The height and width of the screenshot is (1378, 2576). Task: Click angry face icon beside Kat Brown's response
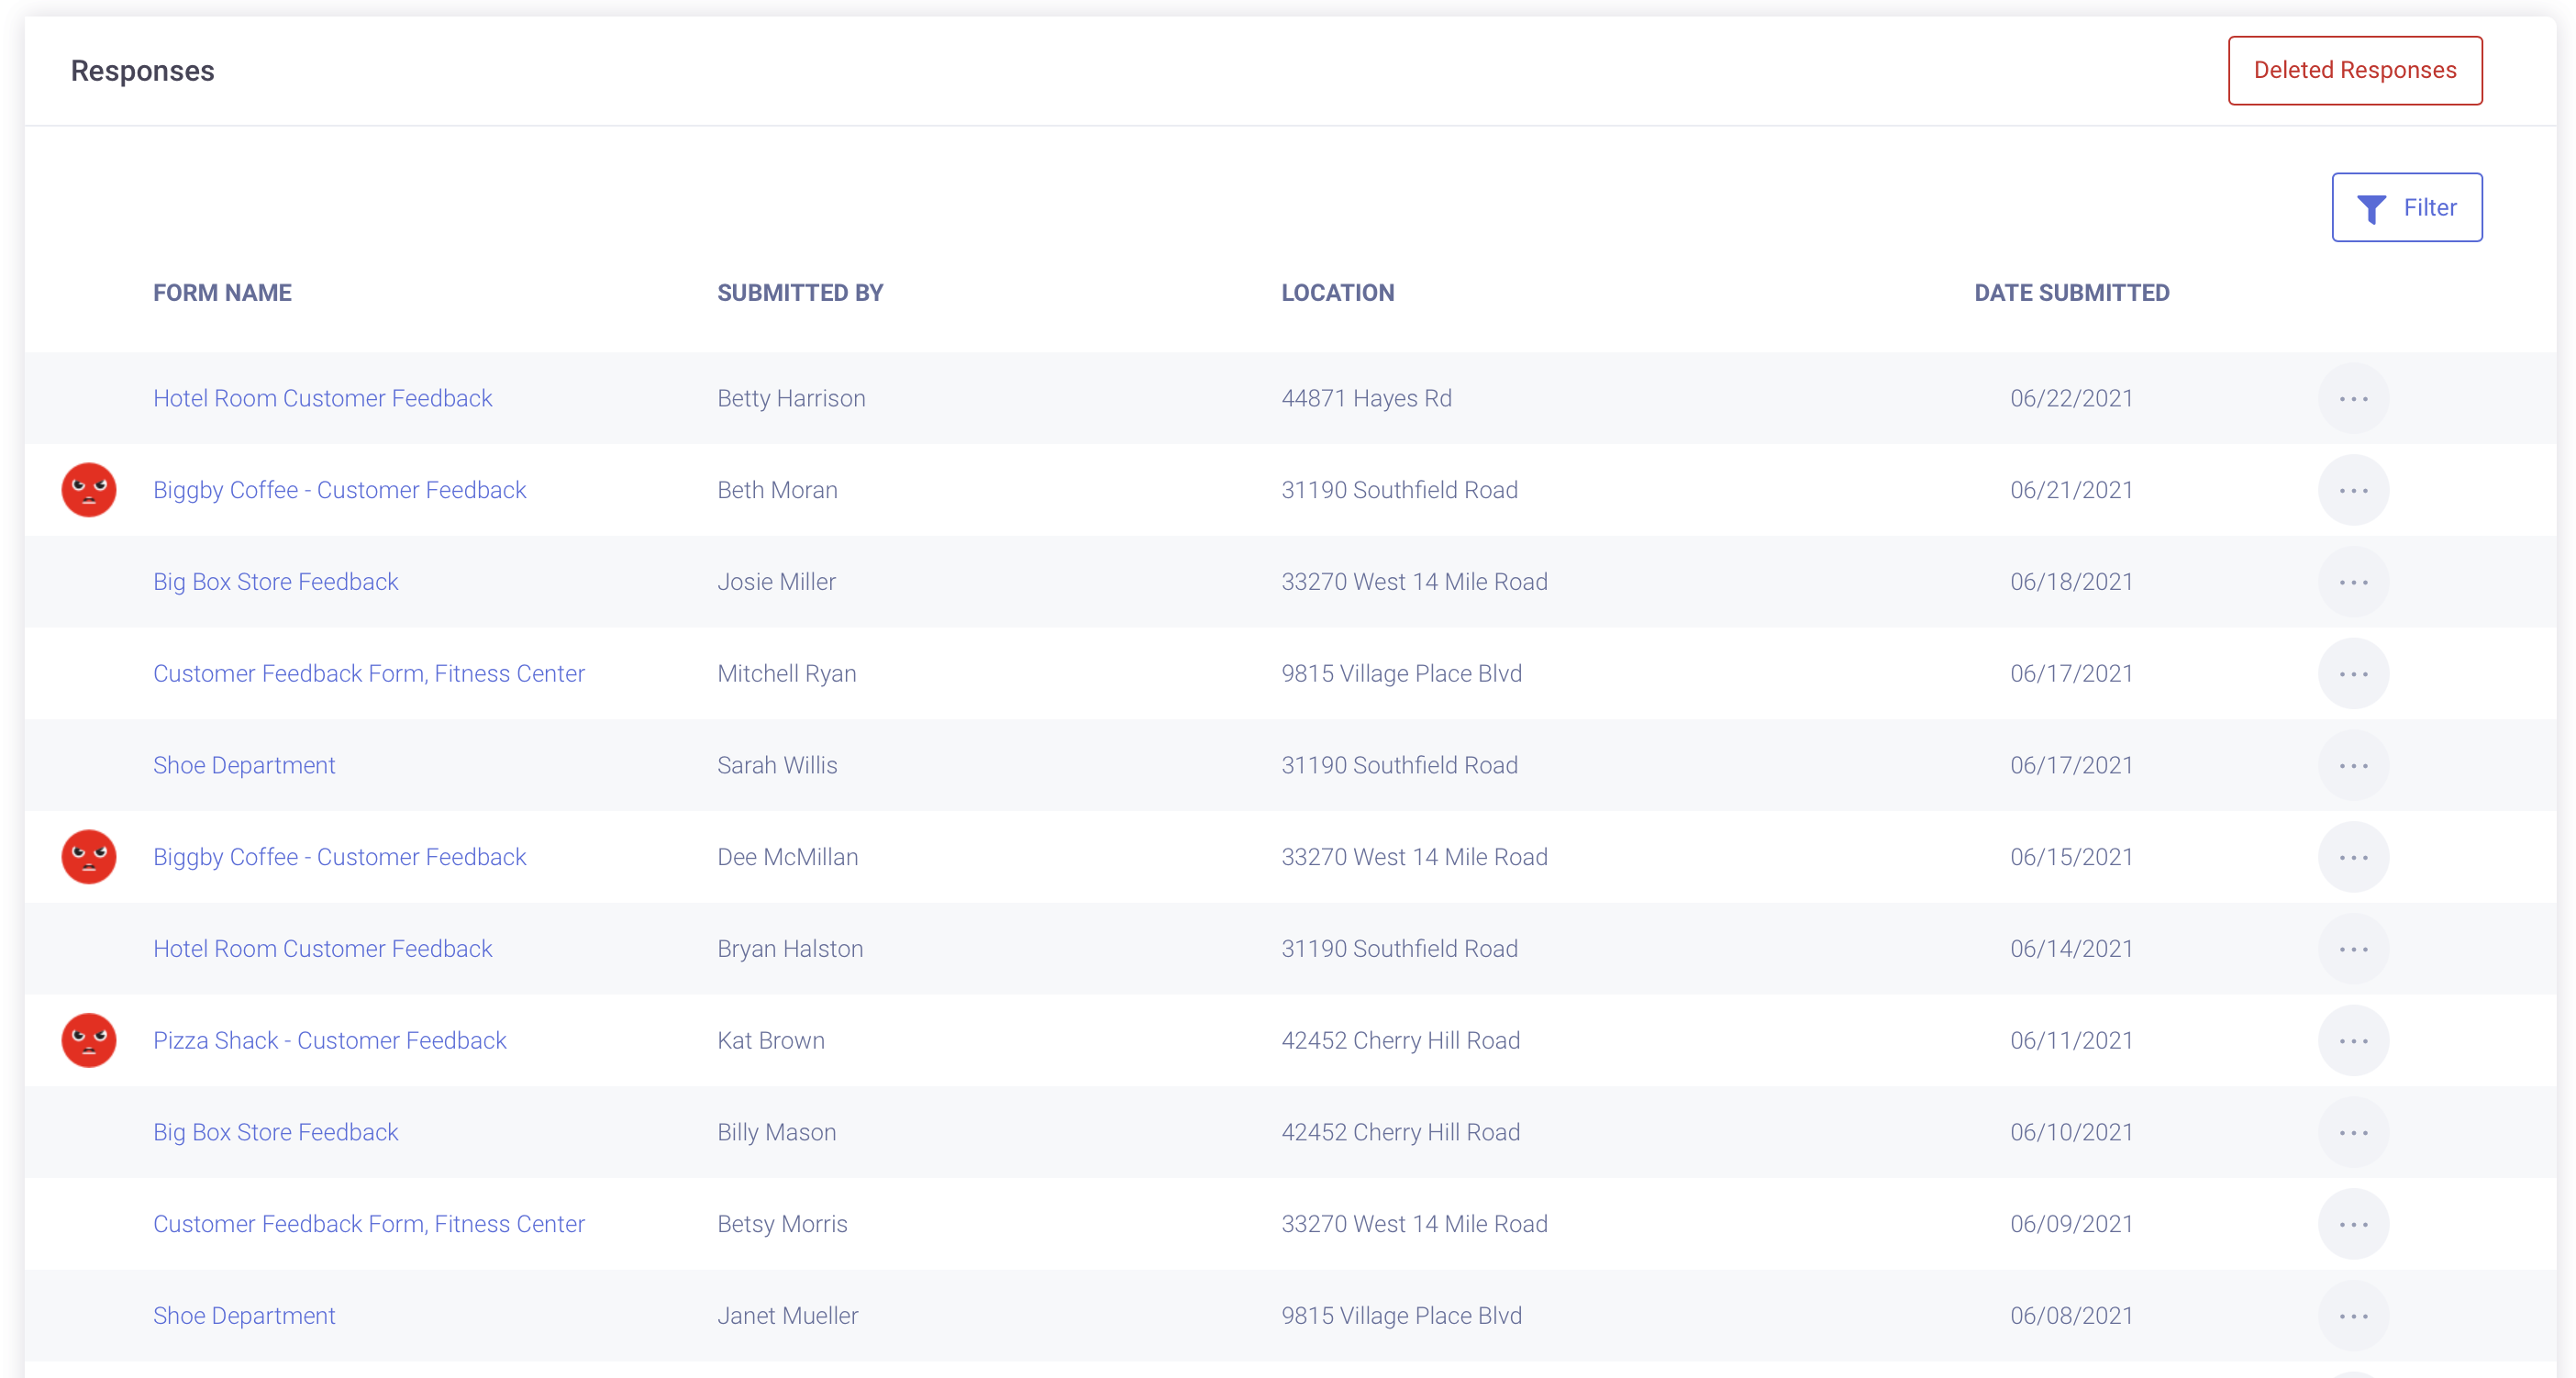click(89, 1040)
